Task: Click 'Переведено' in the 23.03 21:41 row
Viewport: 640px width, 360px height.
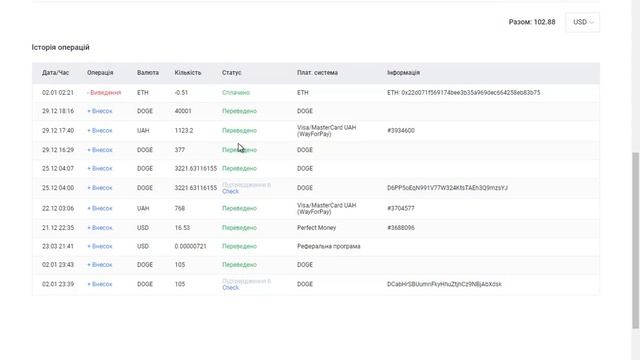Action: click(x=239, y=246)
